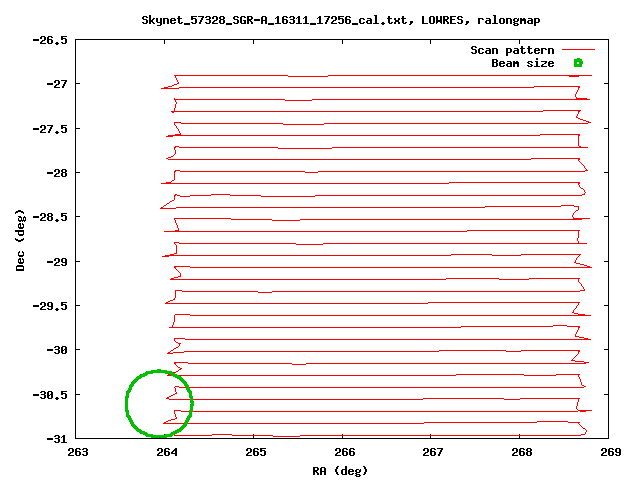
Task: Click the x-axis tick label 267
Action: click(430, 452)
